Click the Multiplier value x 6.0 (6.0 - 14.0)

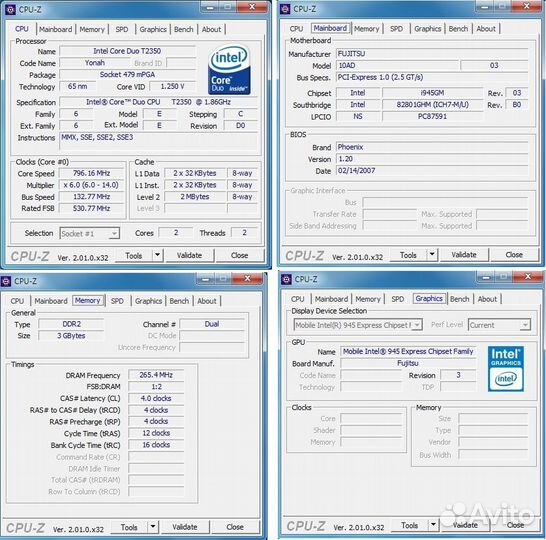pyautogui.click(x=92, y=185)
